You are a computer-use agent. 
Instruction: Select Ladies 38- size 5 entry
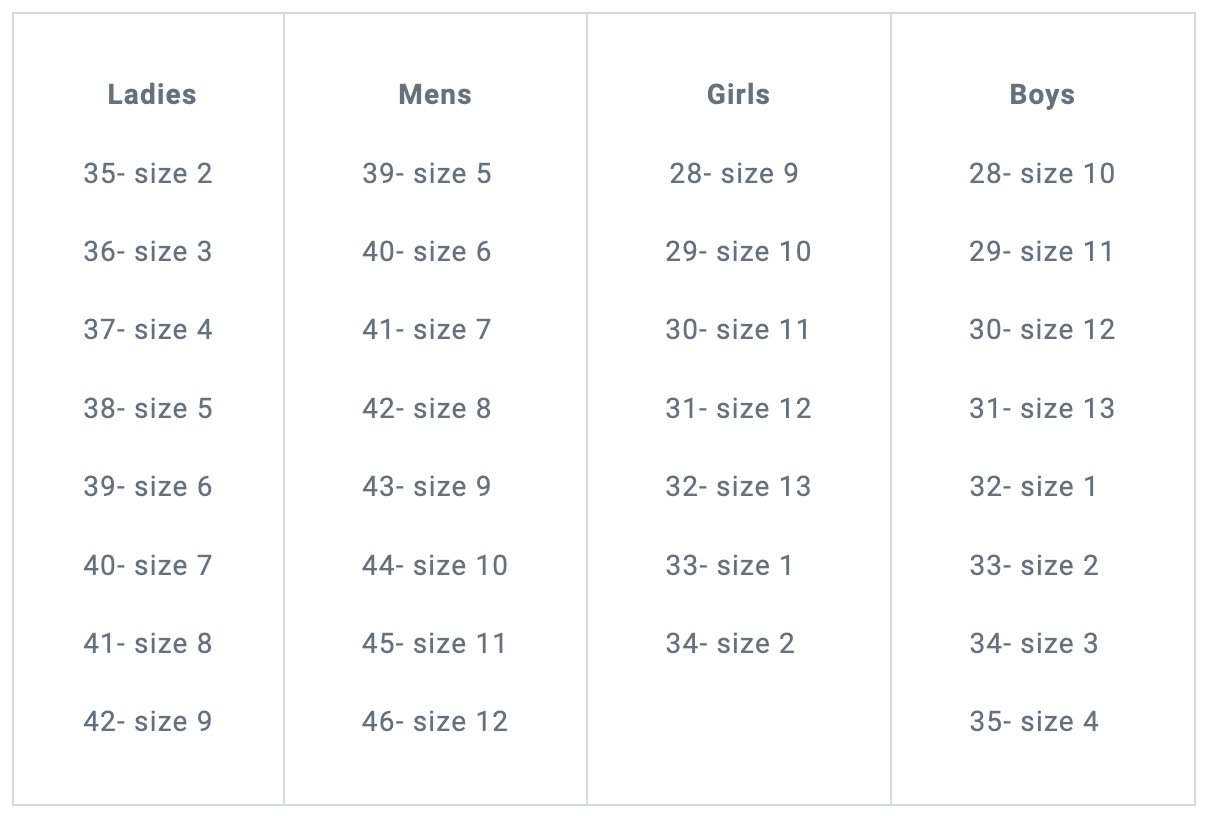[148, 408]
